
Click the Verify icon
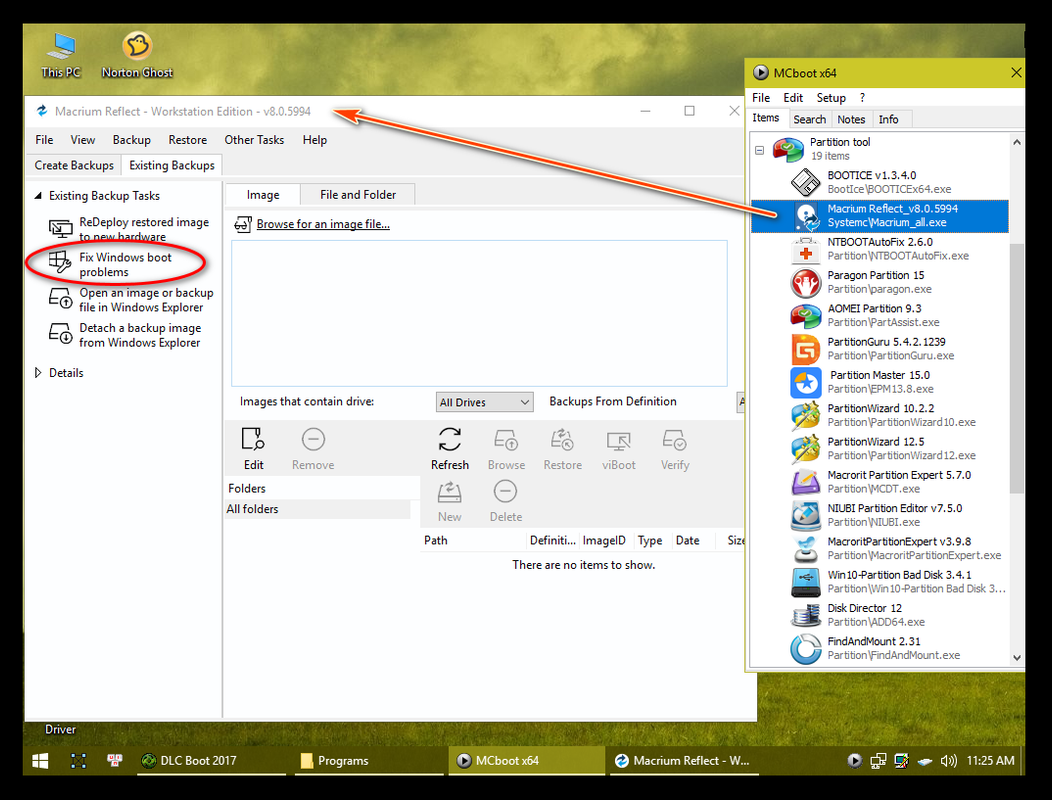pos(674,448)
